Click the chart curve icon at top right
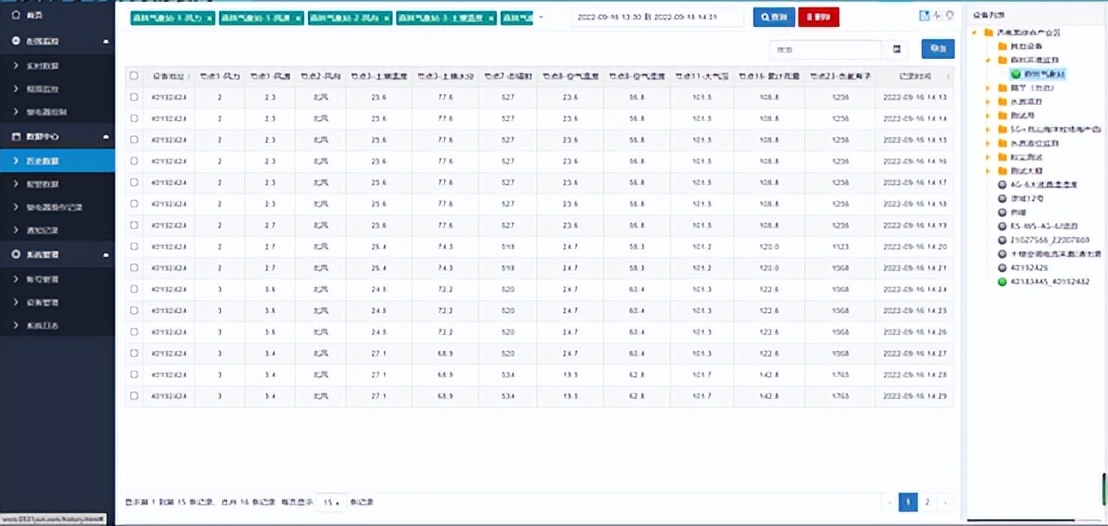 (x=936, y=15)
